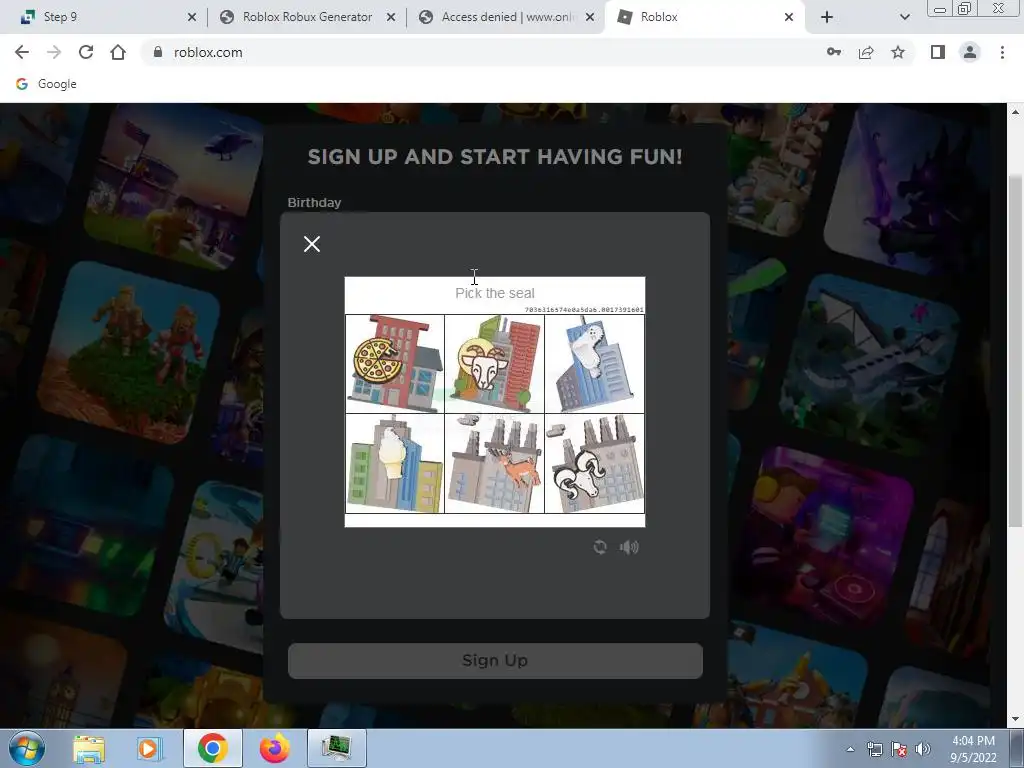
Task: Share this page from address bar
Action: pyautogui.click(x=866, y=52)
